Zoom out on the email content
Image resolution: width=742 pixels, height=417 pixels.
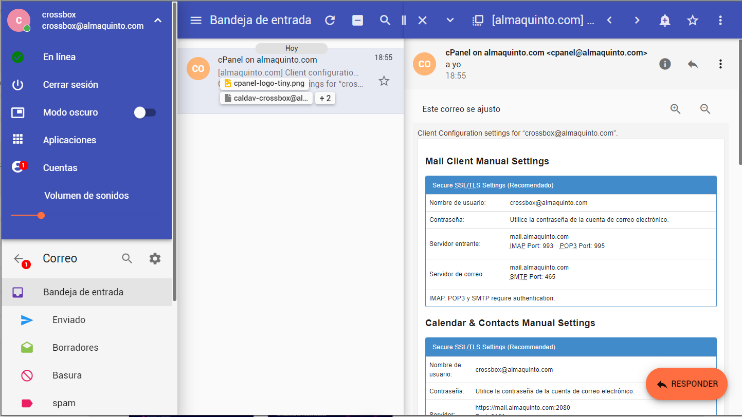[705, 109]
